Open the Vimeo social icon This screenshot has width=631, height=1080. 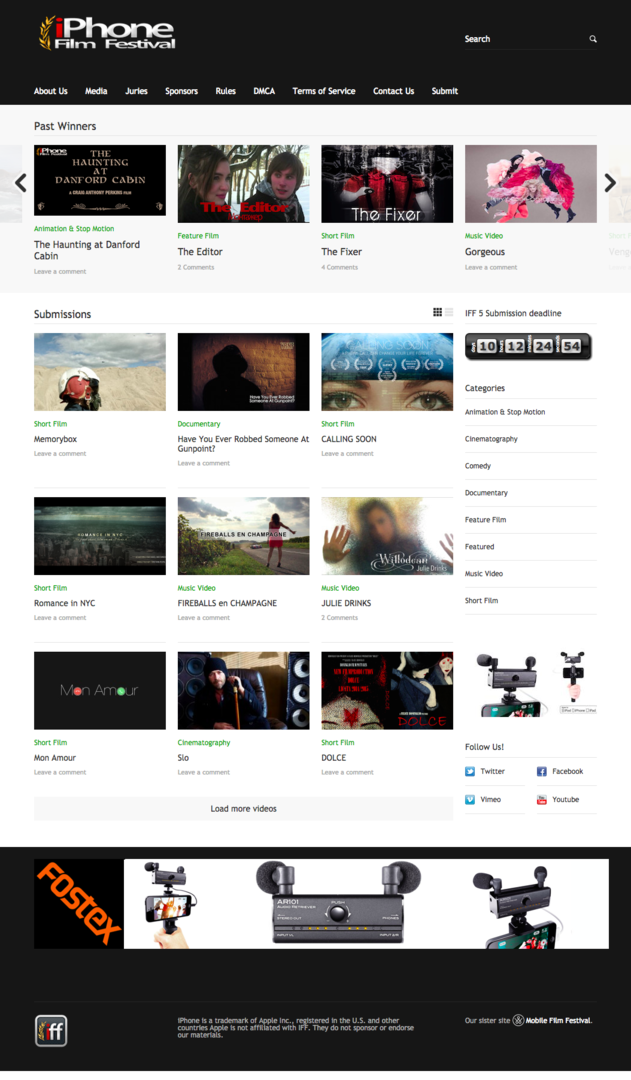coord(470,800)
